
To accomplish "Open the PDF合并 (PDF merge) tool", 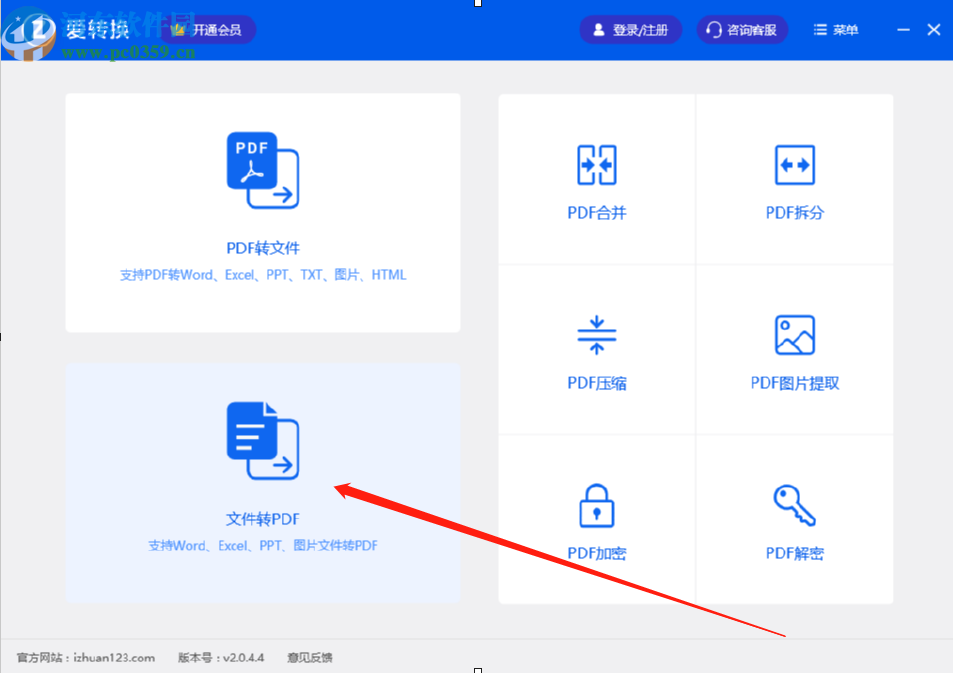I will [595, 180].
